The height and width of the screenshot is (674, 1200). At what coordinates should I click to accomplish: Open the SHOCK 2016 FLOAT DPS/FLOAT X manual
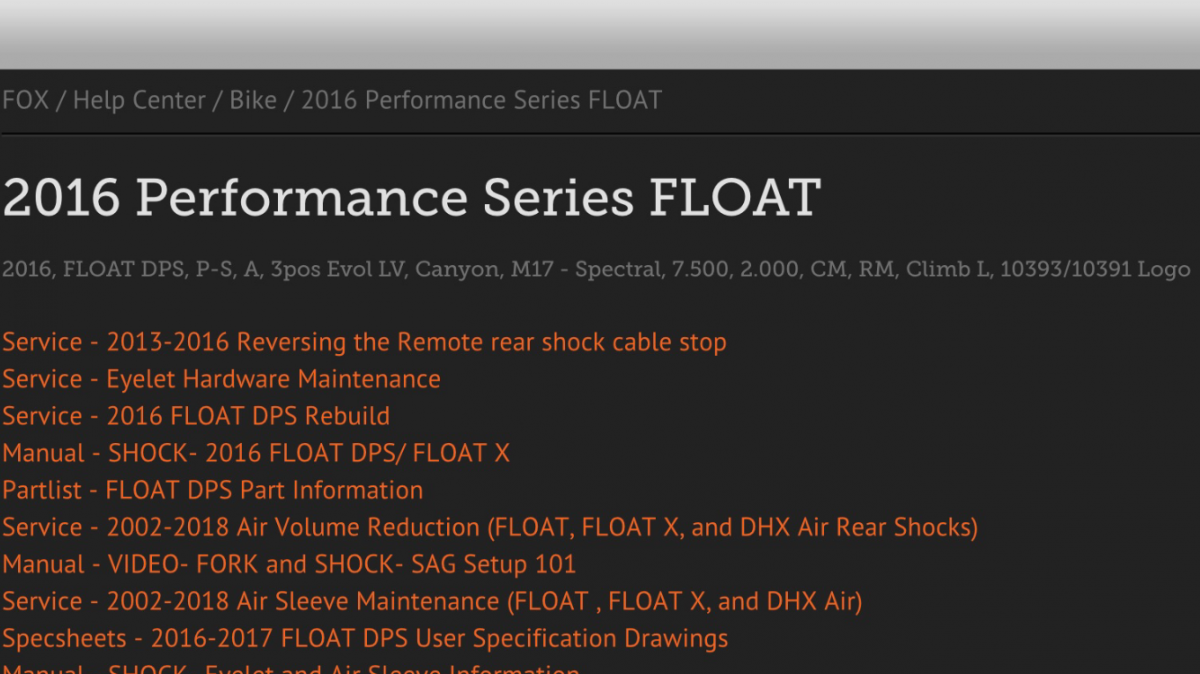[256, 453]
